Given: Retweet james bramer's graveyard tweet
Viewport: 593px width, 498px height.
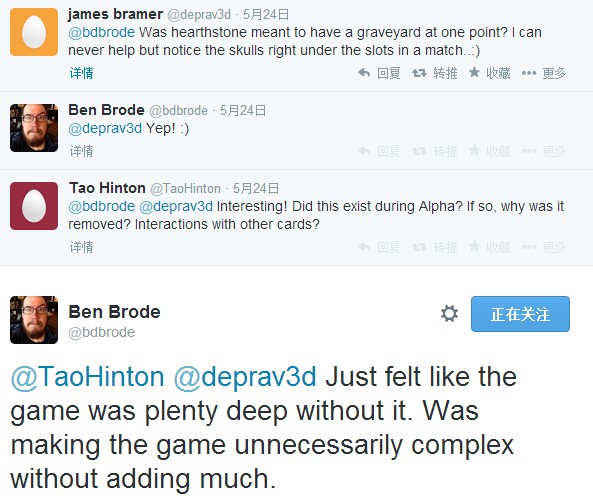Looking at the screenshot, I should 435,73.
